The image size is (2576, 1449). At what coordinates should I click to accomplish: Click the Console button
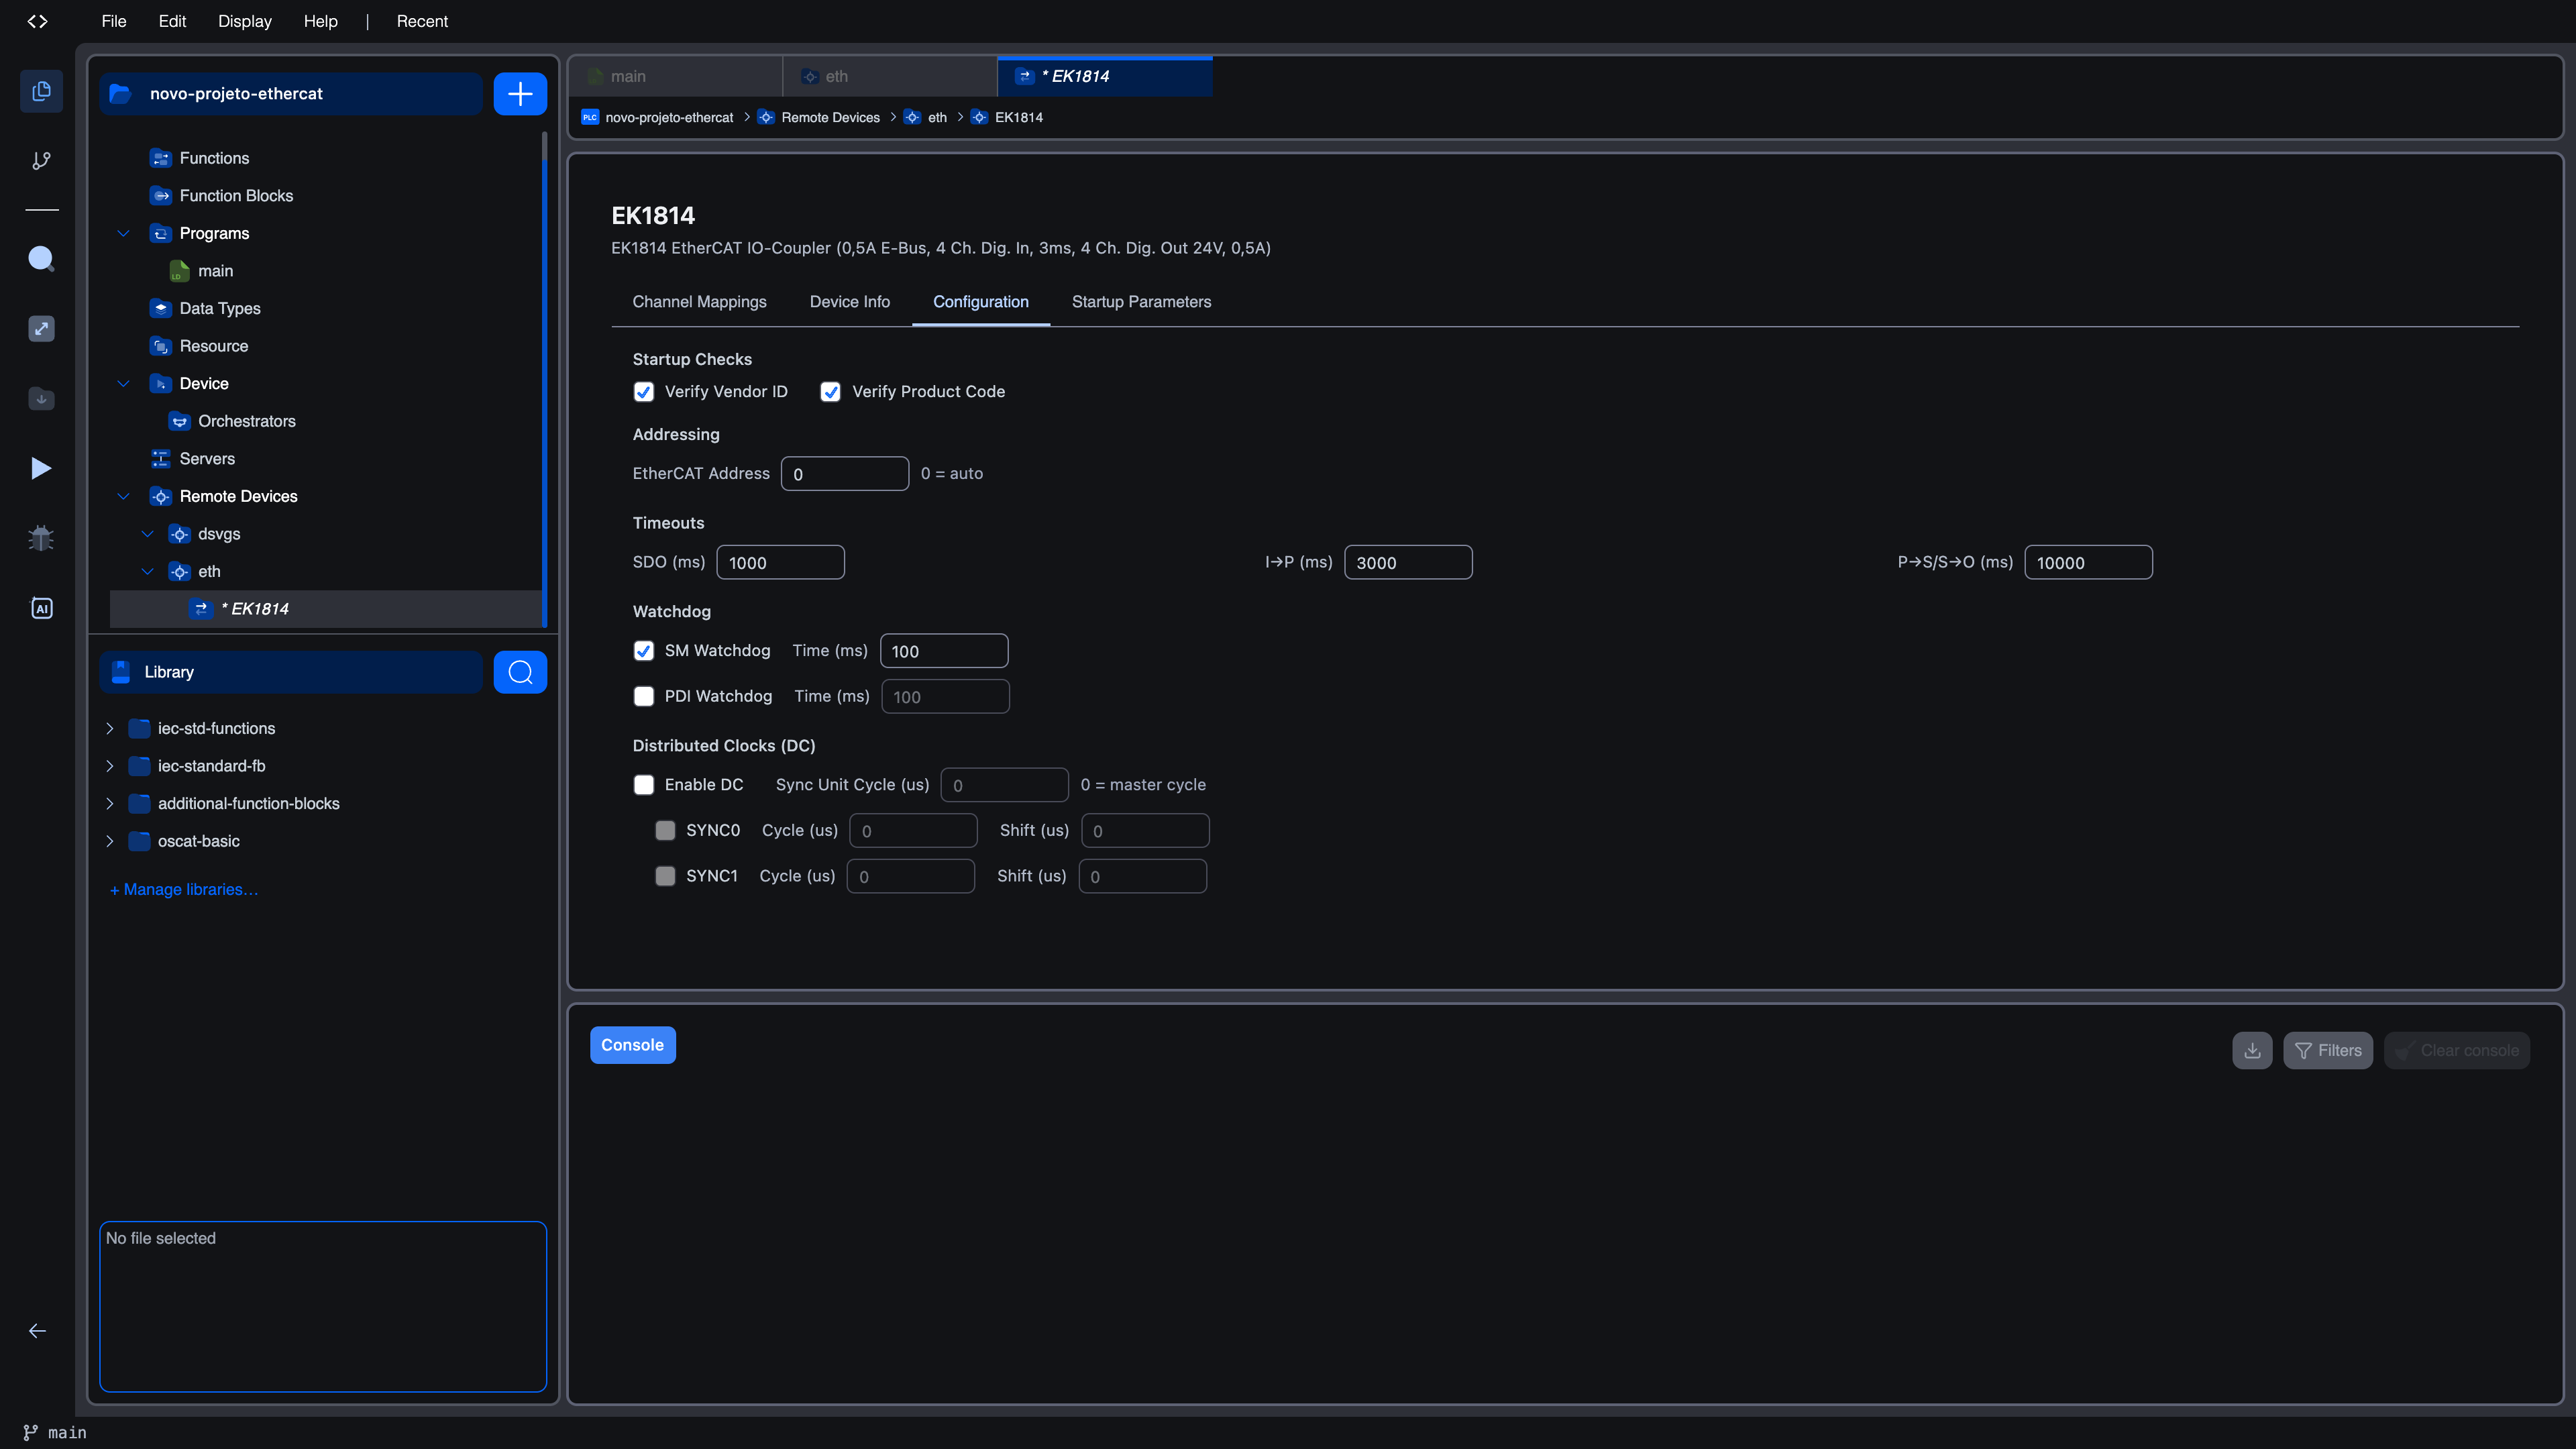click(x=632, y=1045)
